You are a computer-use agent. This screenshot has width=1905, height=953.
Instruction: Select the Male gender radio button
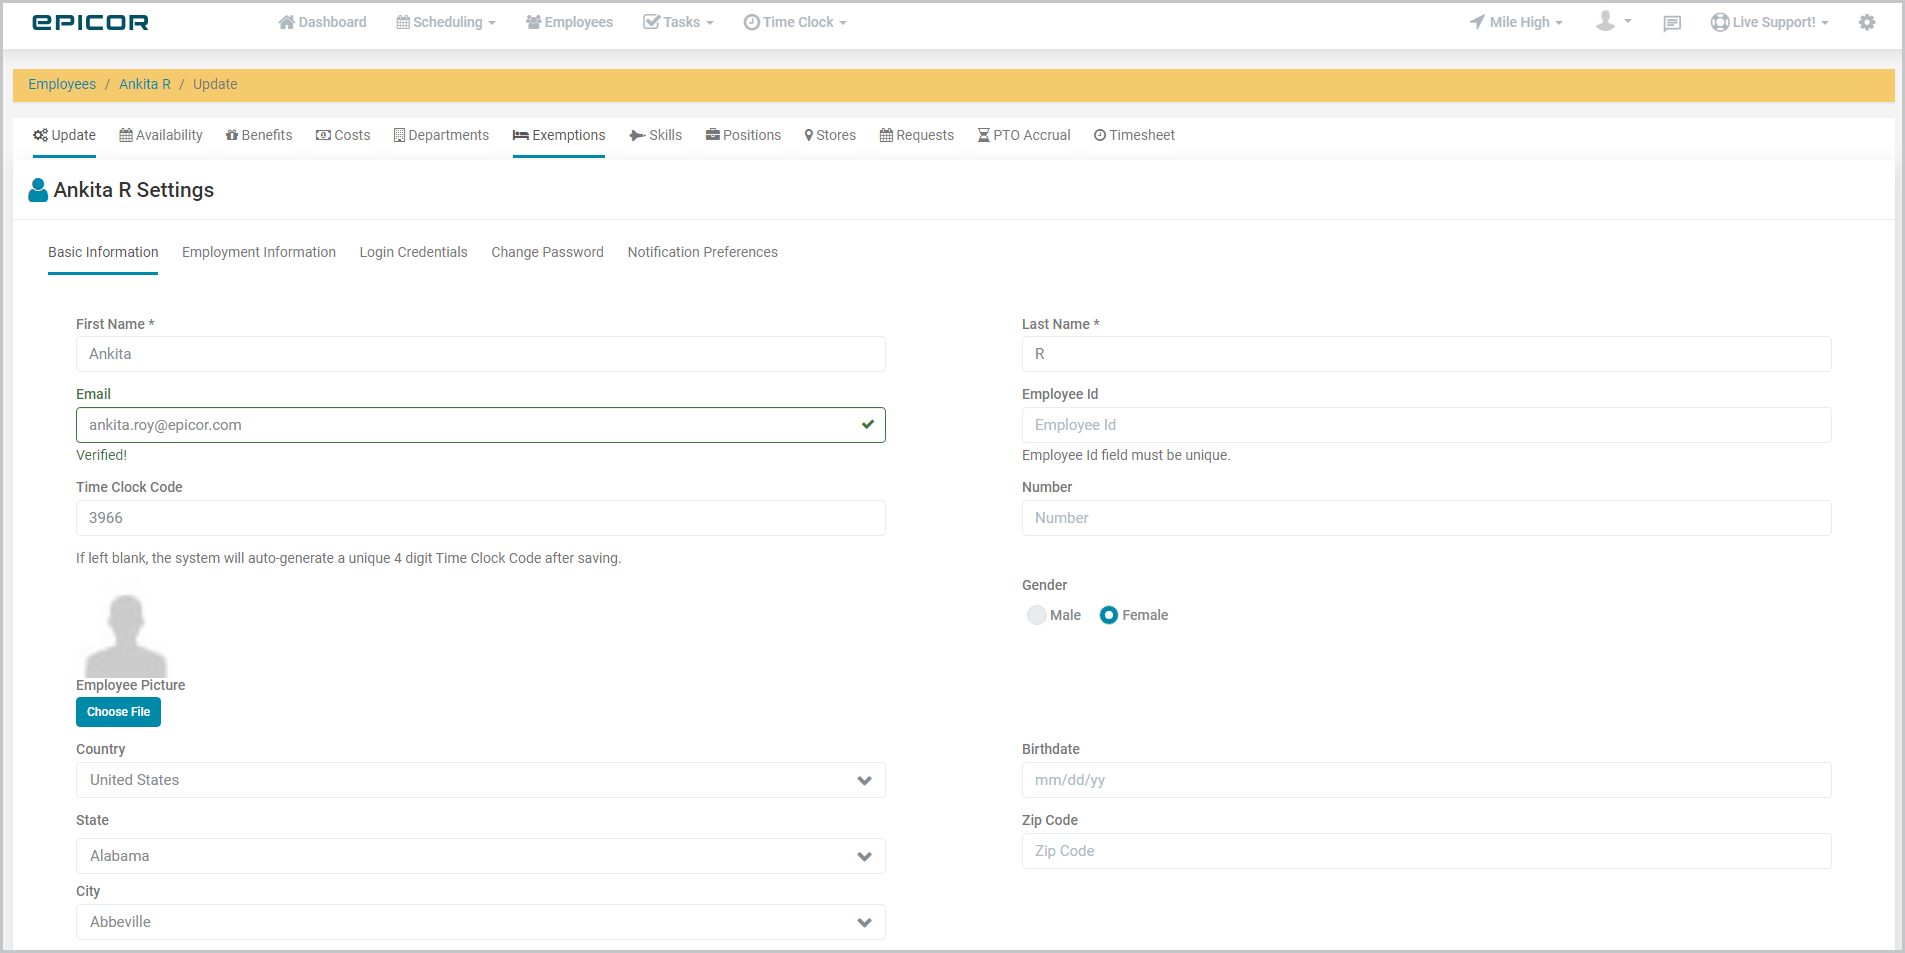click(x=1036, y=615)
